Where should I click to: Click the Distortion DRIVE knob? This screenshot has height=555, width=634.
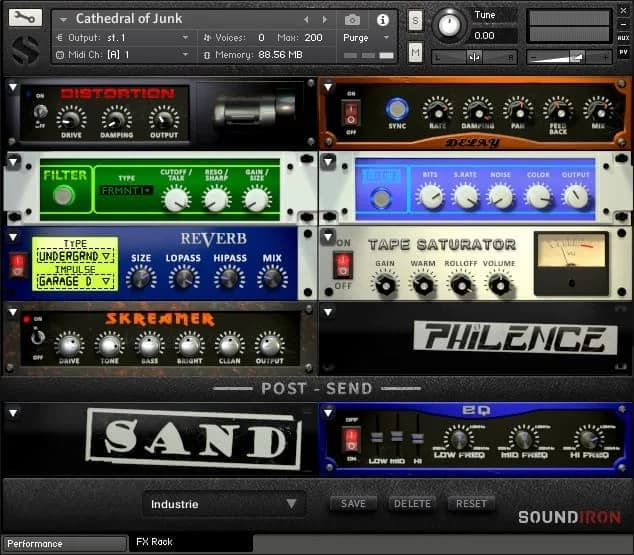coord(71,119)
